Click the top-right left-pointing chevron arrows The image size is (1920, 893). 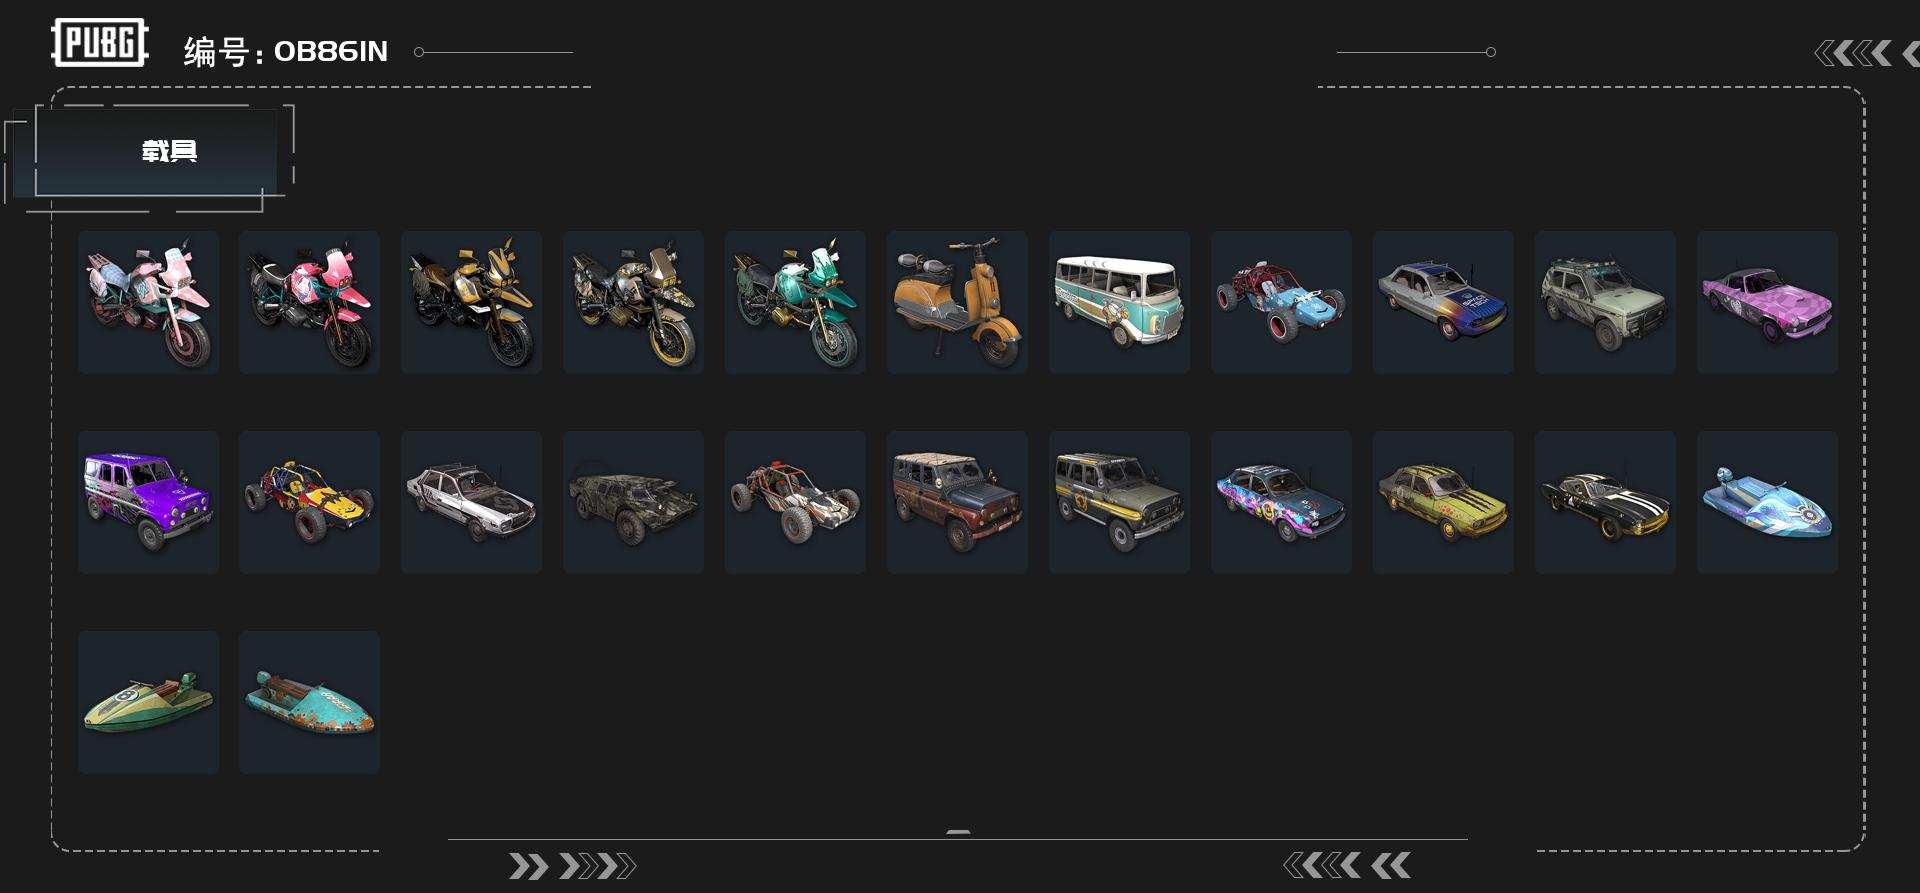click(1866, 53)
